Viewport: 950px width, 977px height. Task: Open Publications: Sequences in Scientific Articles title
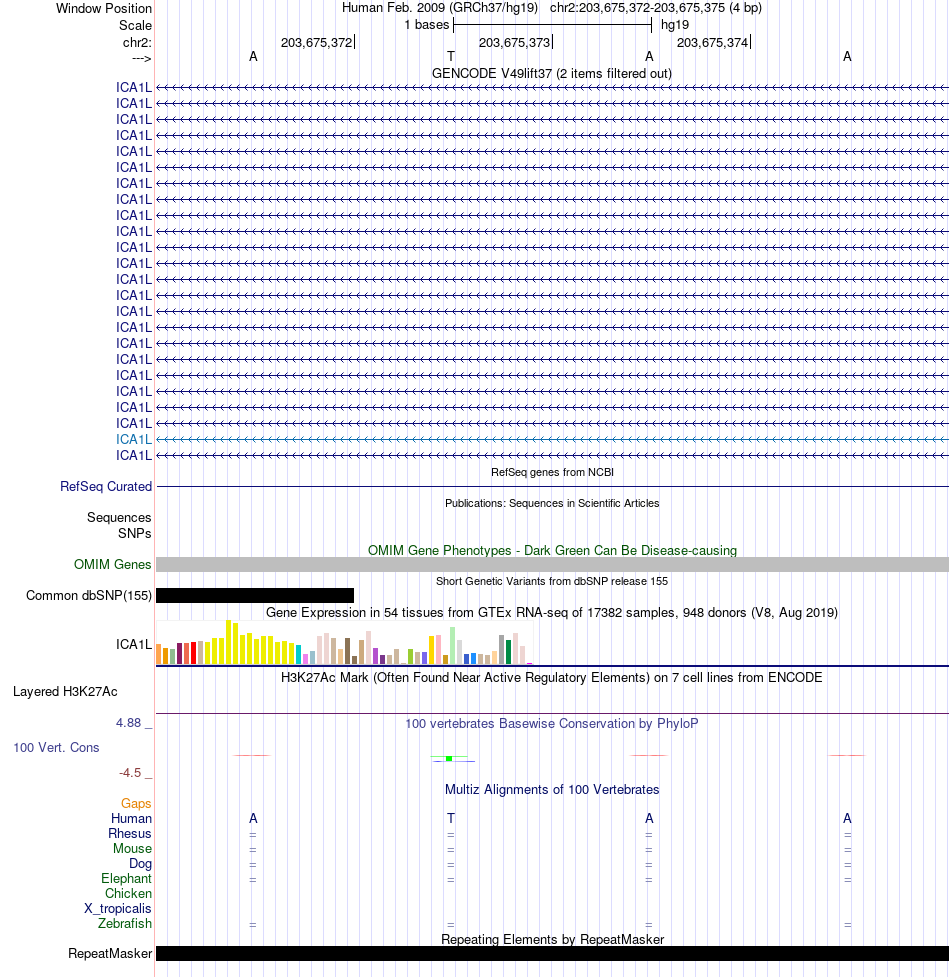(552, 503)
